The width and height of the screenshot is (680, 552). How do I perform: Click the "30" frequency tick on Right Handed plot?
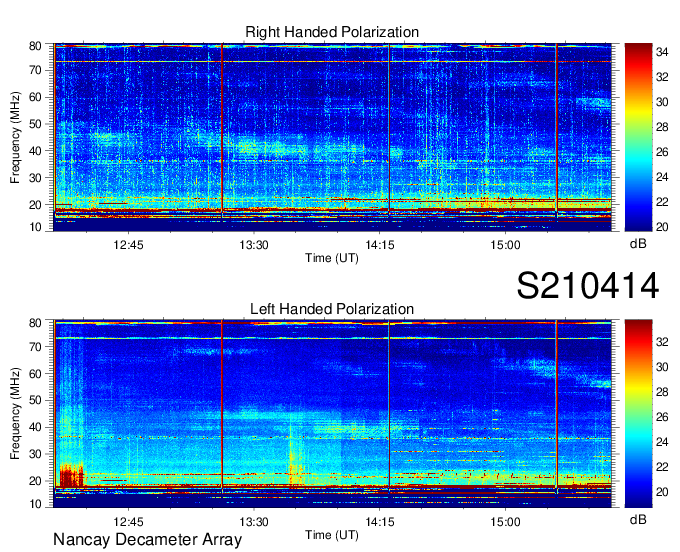point(36,178)
